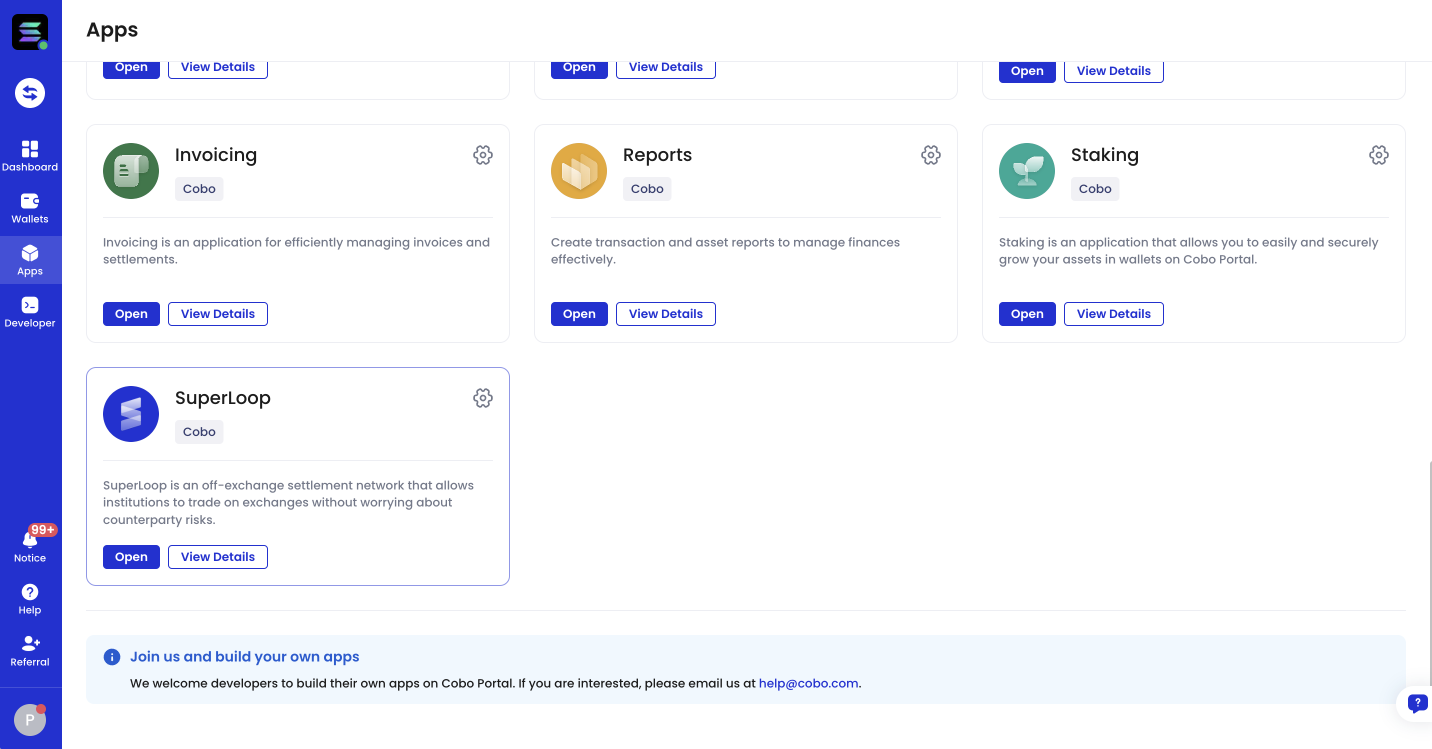Open settings gear for Reports app

[931, 155]
